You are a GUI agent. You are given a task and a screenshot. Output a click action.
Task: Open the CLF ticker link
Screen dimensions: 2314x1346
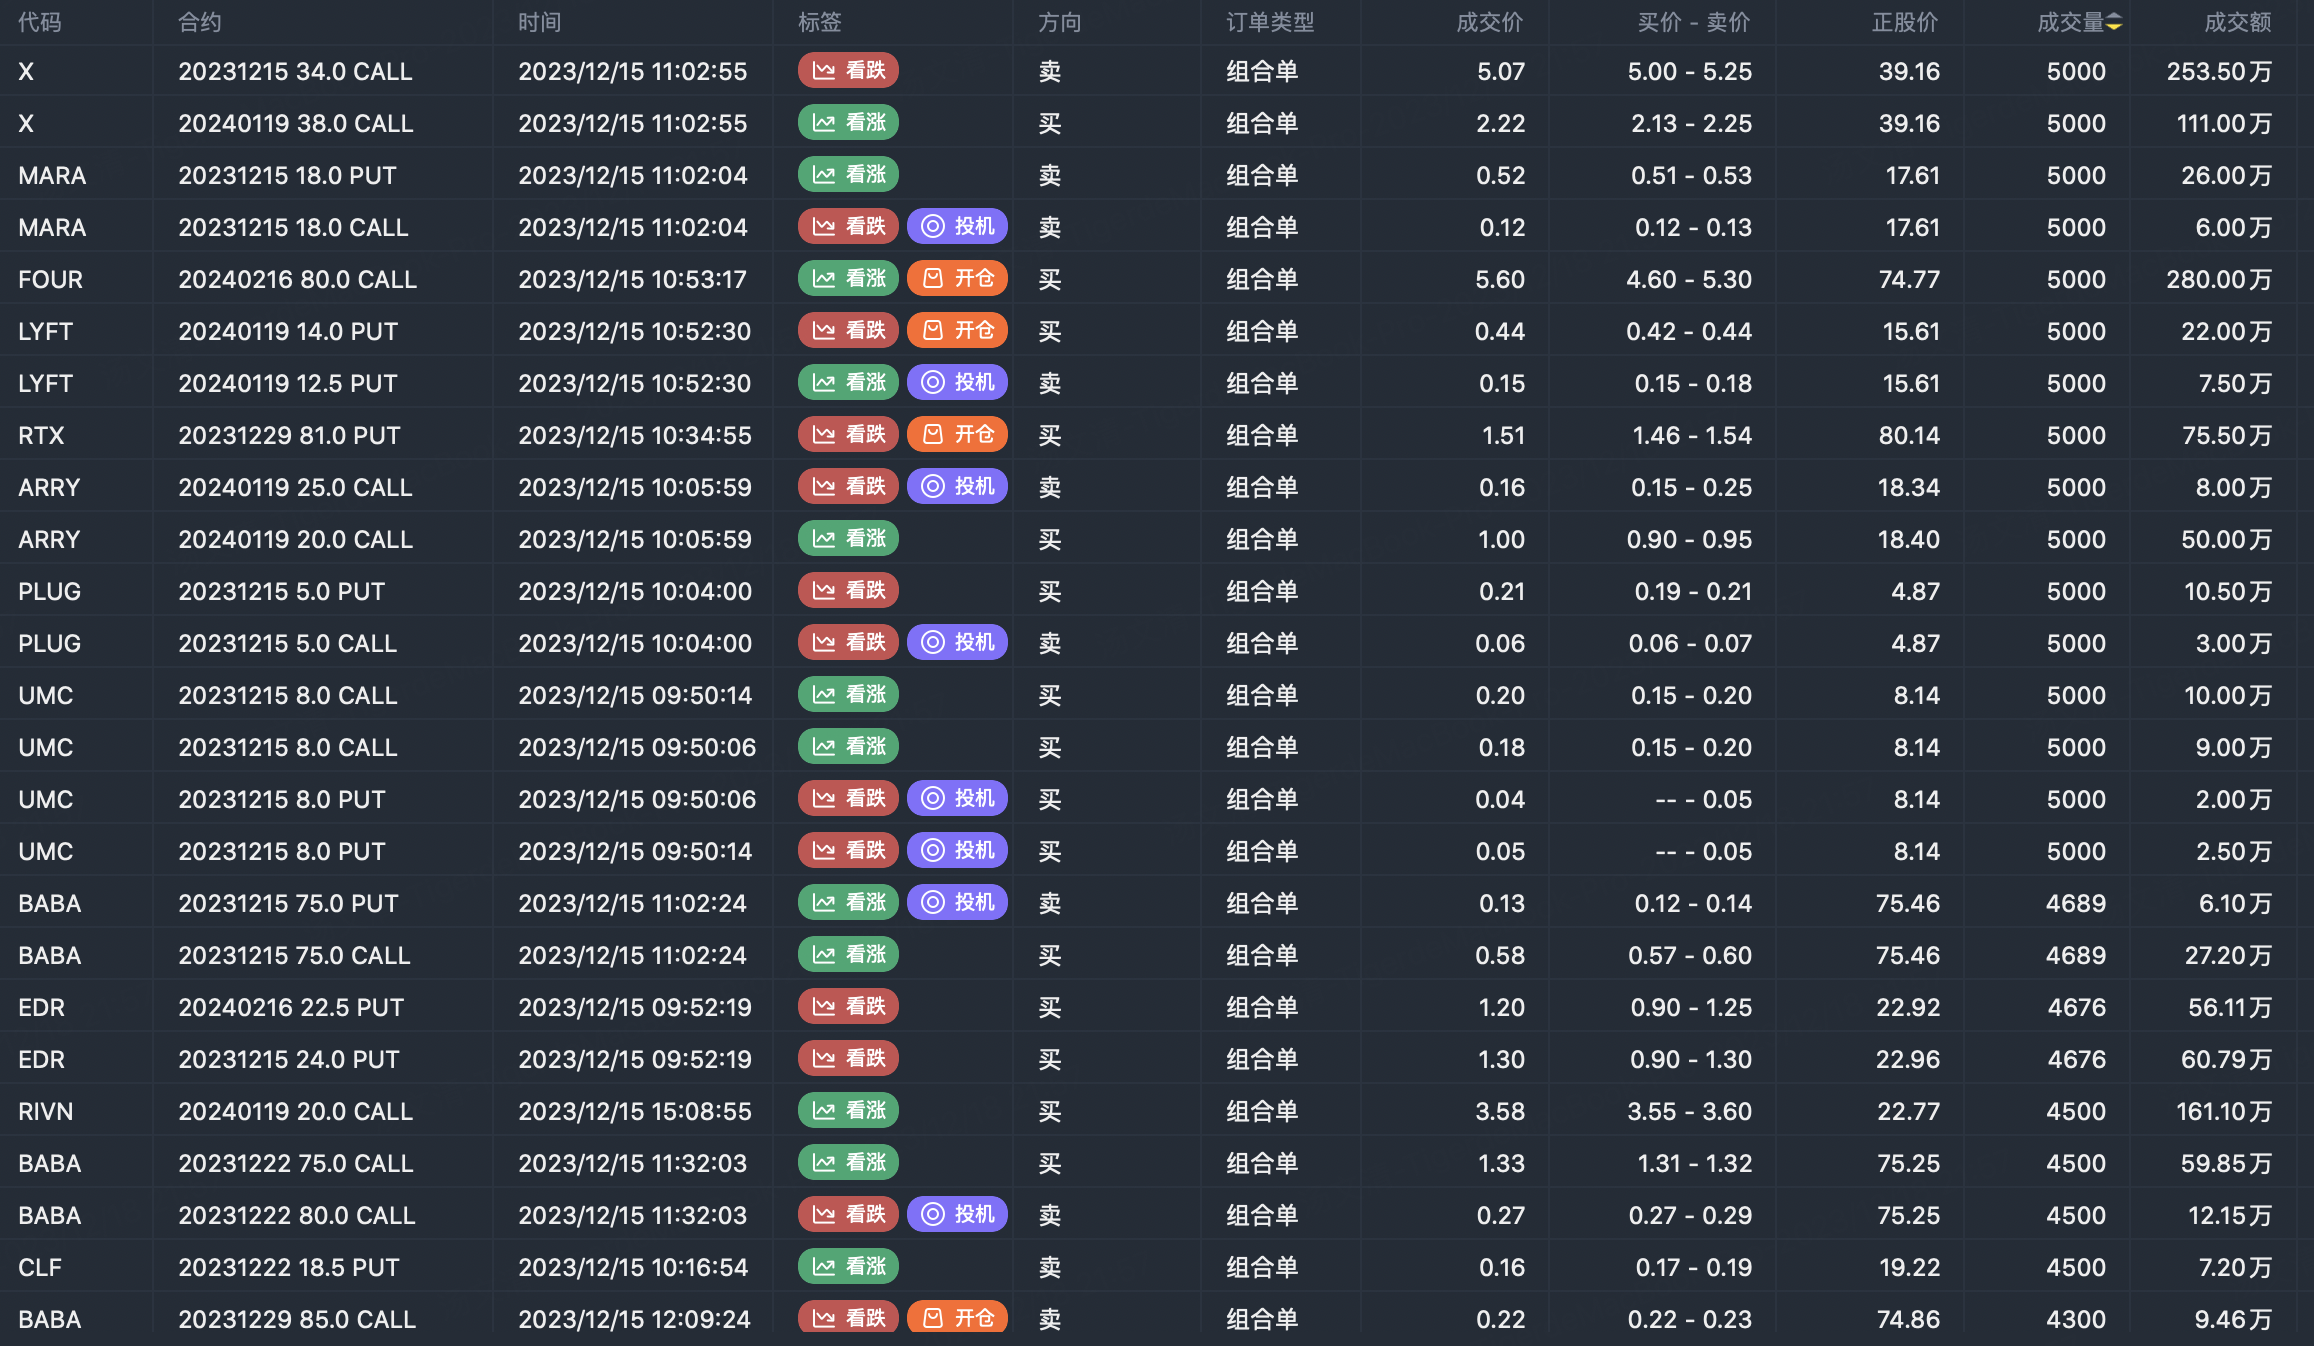pos(40,1267)
